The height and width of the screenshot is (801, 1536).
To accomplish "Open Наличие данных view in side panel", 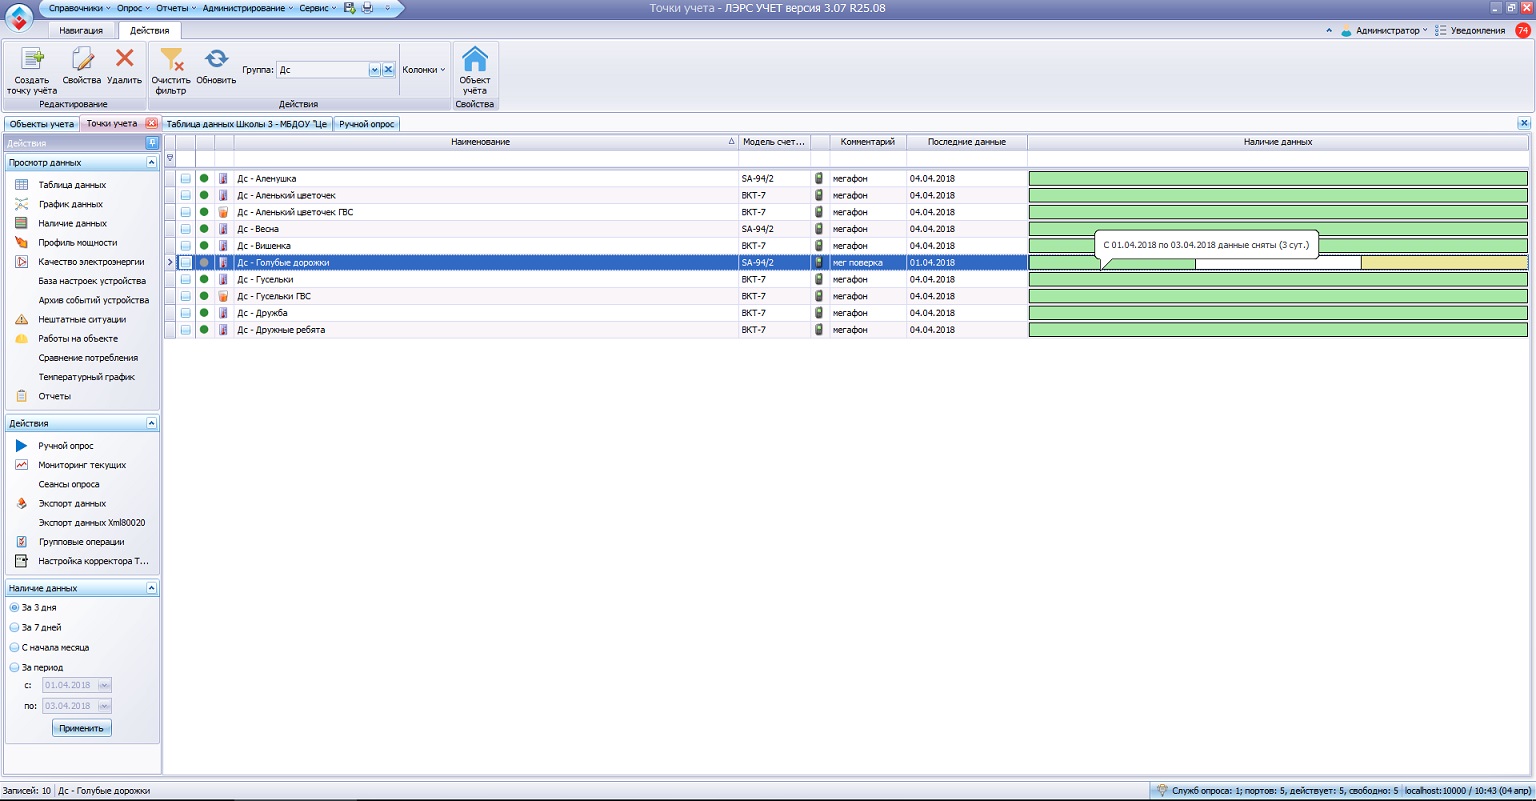I will pos(72,223).
